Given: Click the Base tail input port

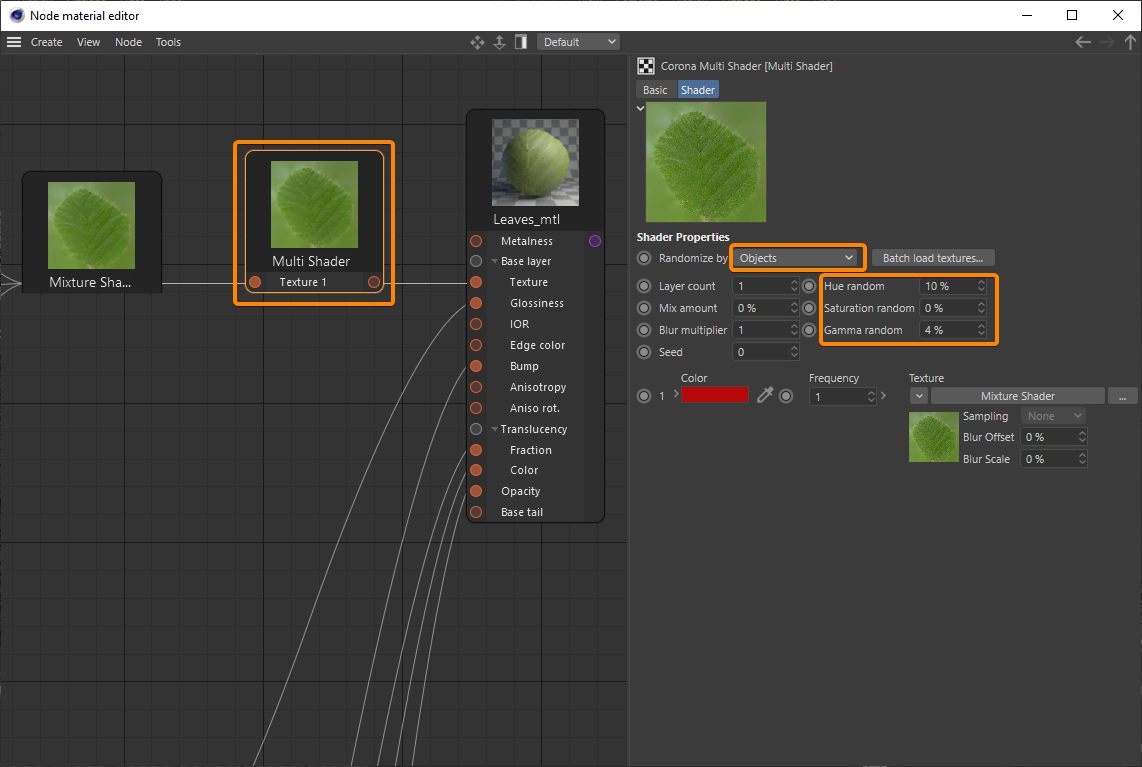Looking at the screenshot, I should click(x=476, y=512).
